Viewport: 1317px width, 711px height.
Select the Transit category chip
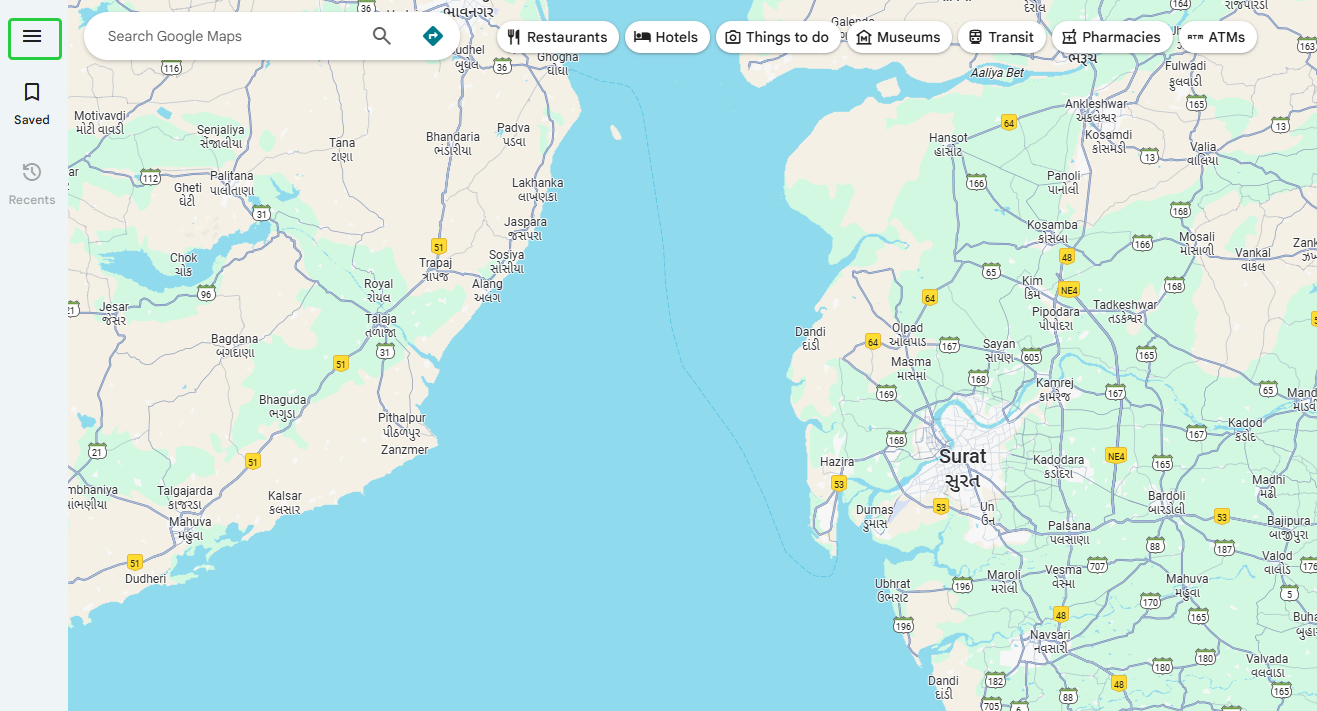(1001, 37)
